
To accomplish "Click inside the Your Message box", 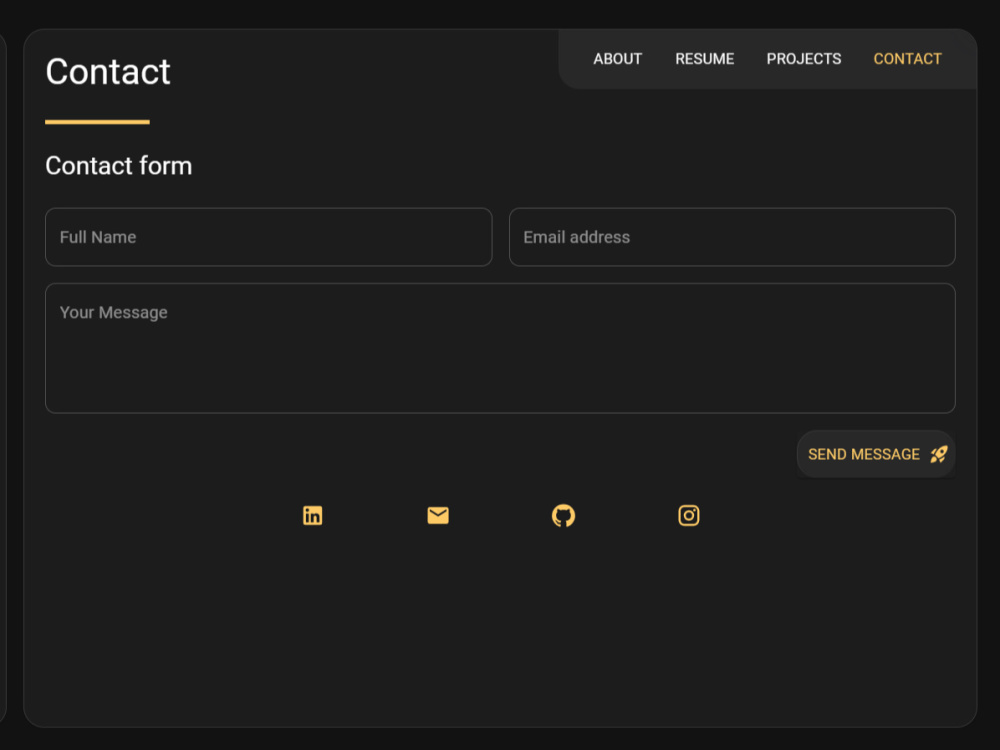I will [500, 348].
